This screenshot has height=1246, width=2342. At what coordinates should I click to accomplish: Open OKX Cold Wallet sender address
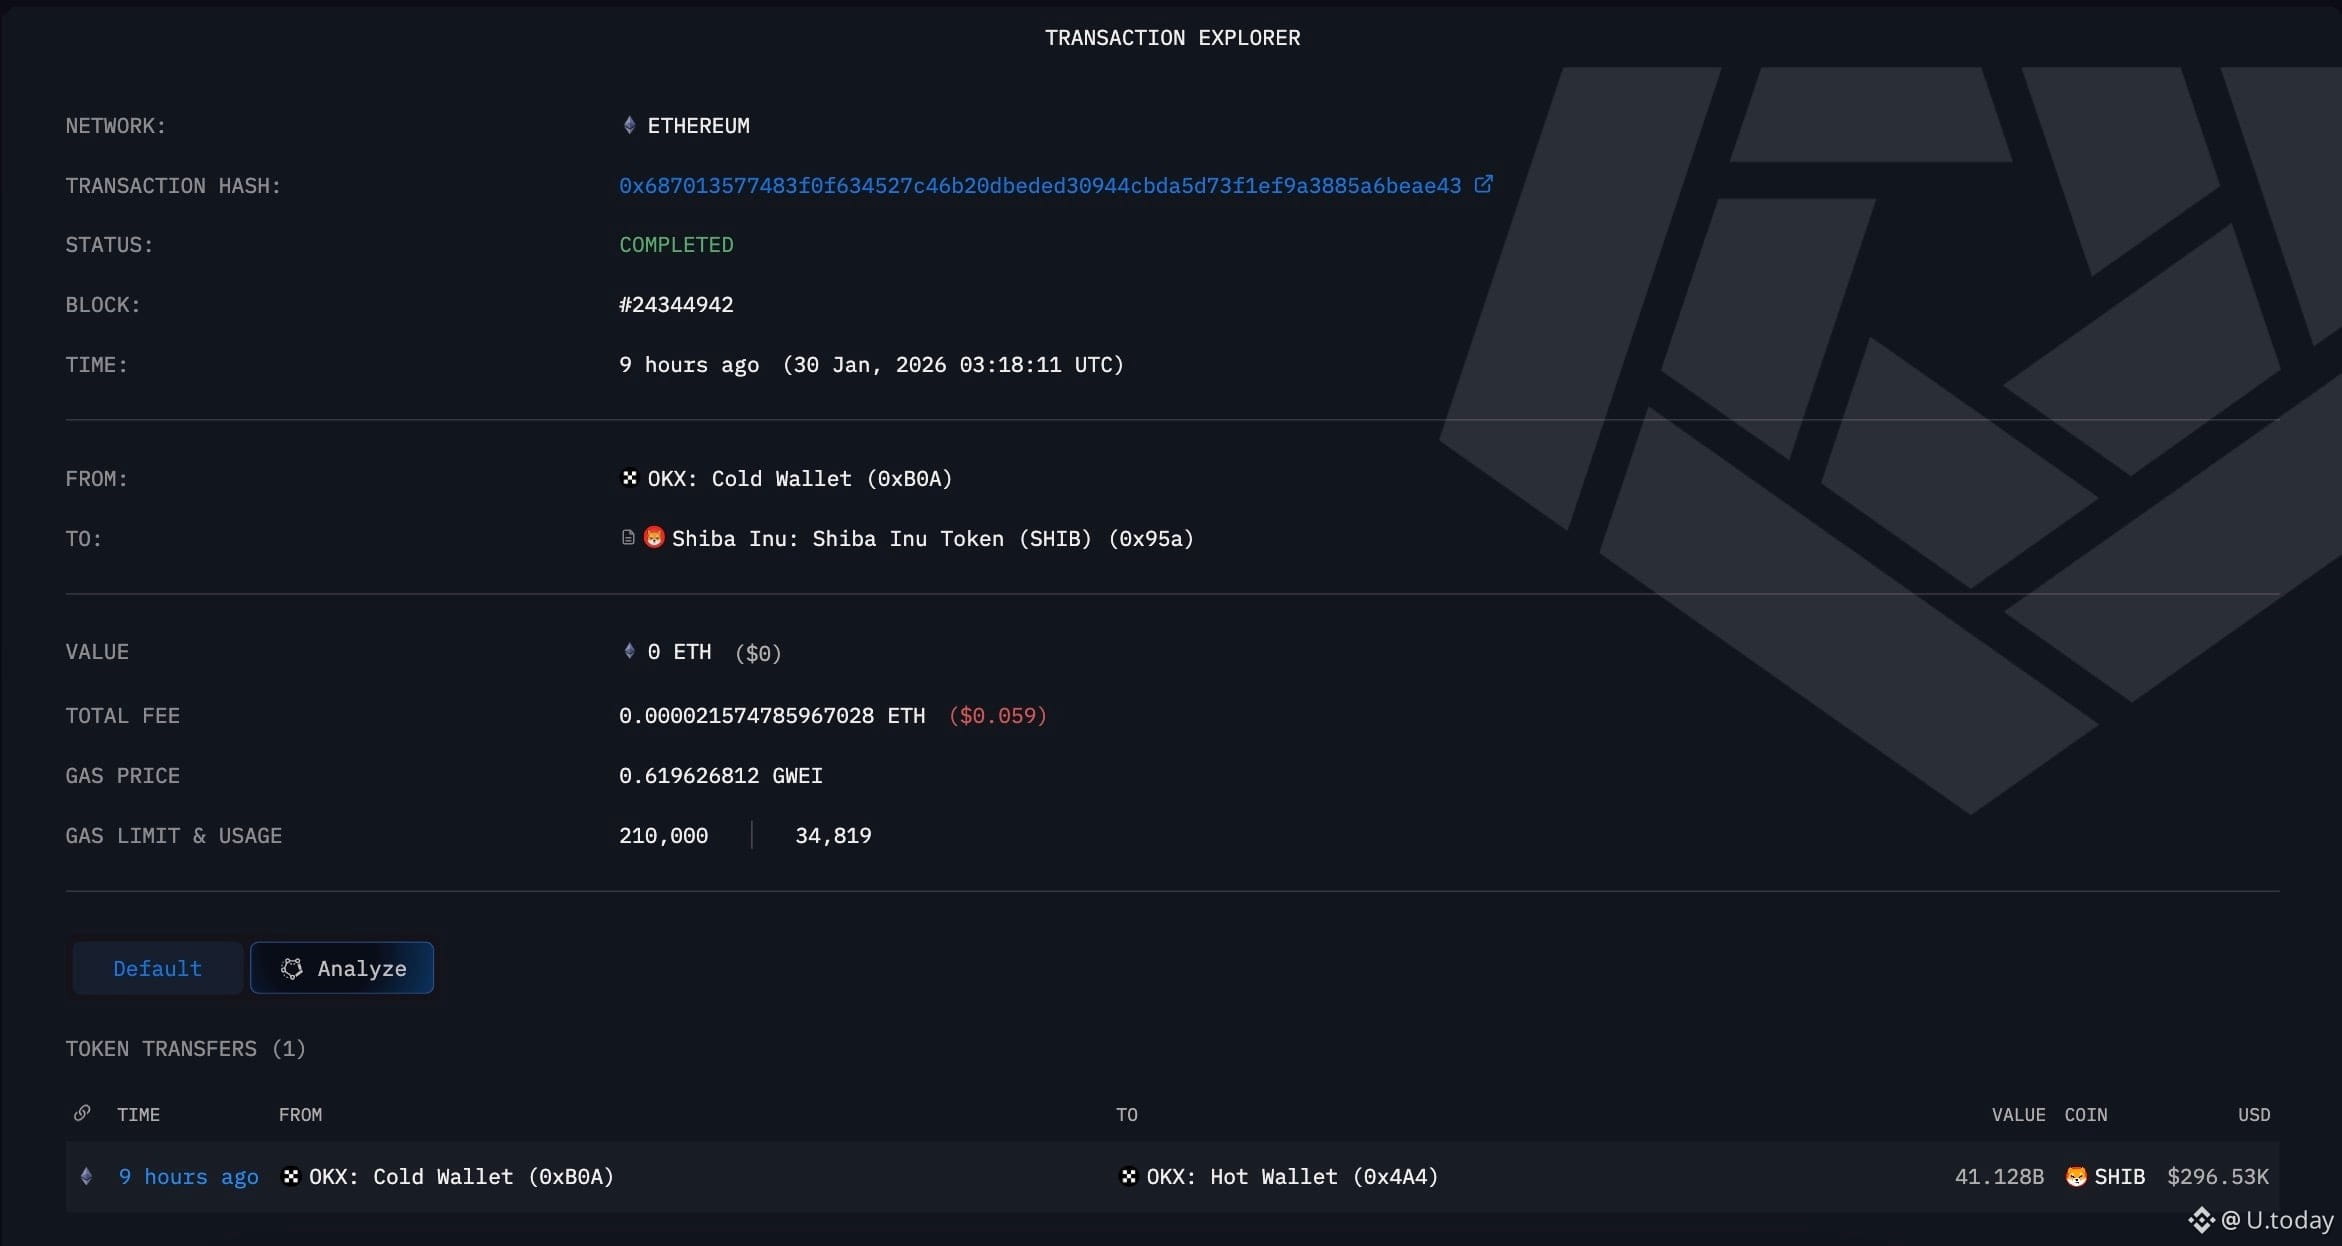[x=799, y=479]
